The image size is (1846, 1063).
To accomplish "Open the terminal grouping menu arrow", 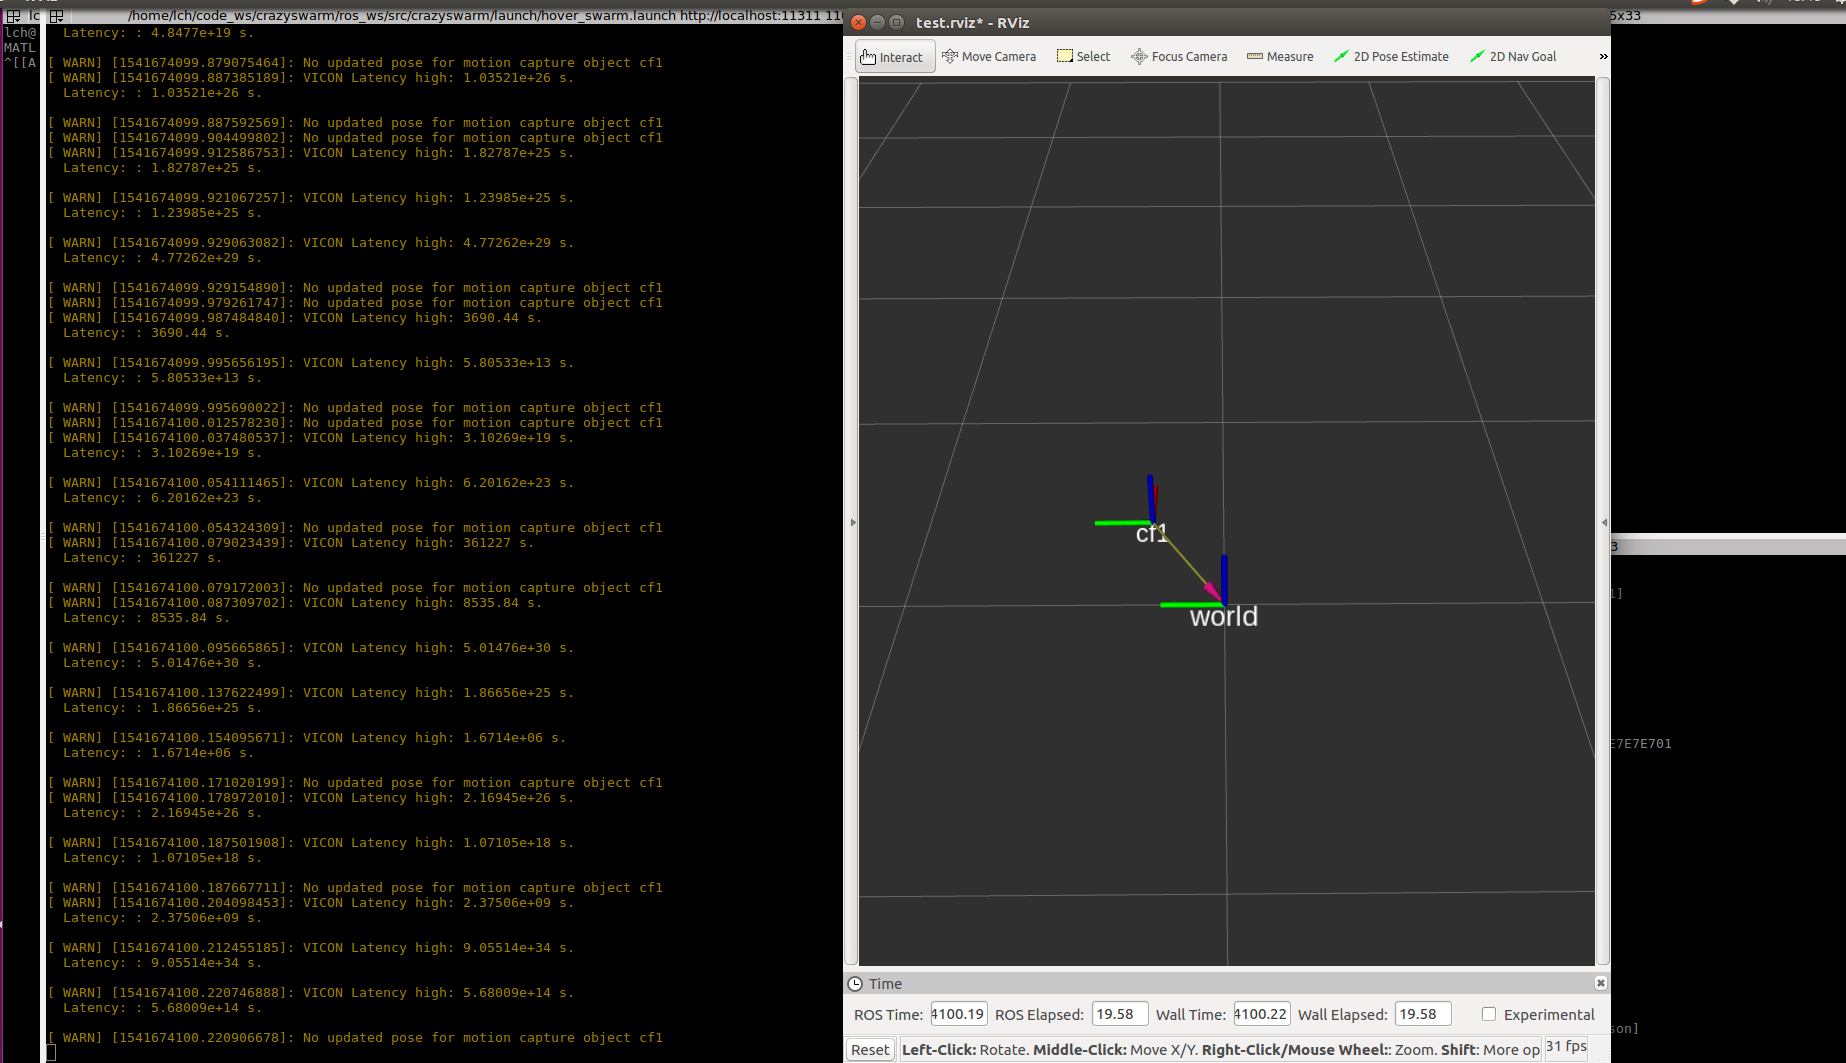I will point(57,16).
